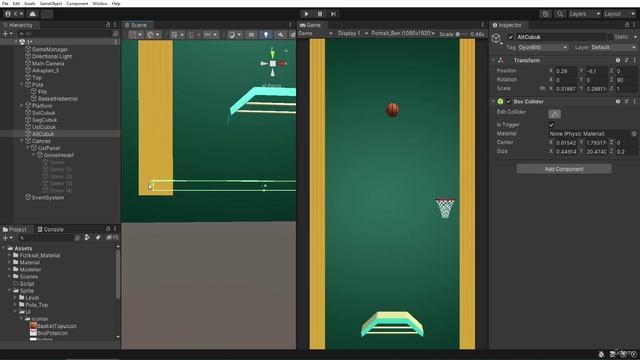The width and height of the screenshot is (640, 360).
Task: Open the Layout dropdown
Action: [620, 14]
